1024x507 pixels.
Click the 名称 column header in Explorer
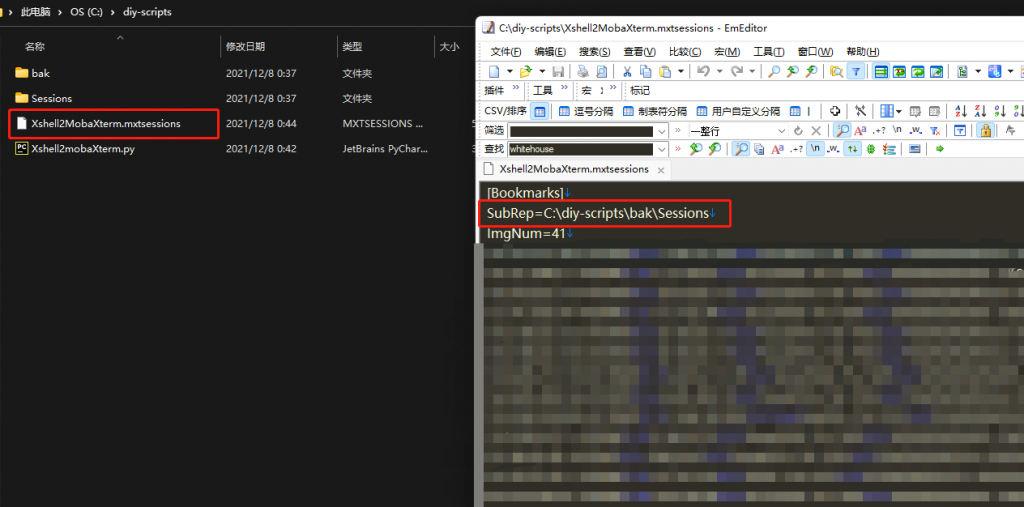[x=35, y=46]
